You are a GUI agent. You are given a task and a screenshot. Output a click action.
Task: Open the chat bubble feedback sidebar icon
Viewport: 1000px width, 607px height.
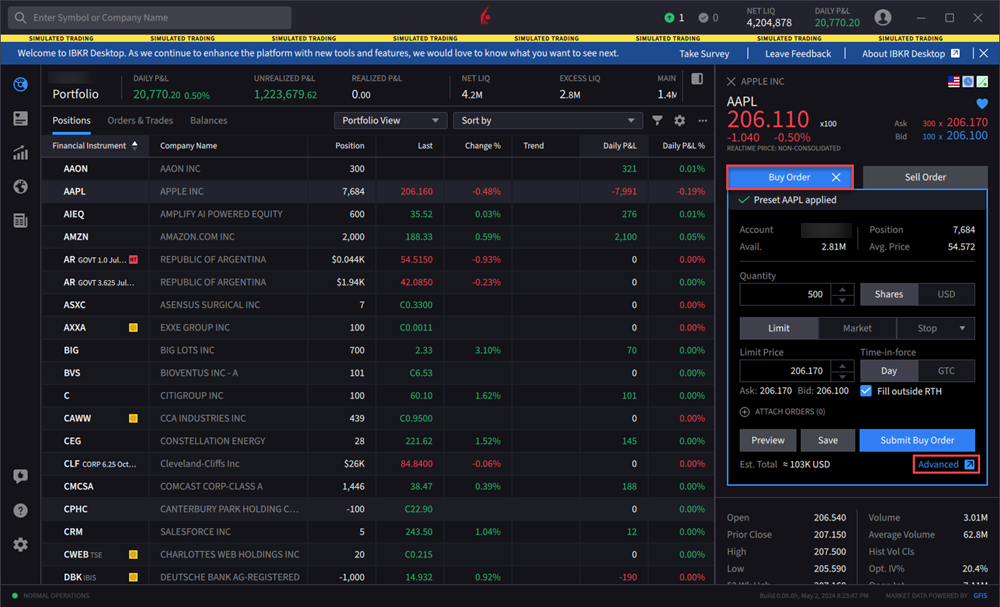tap(20, 476)
